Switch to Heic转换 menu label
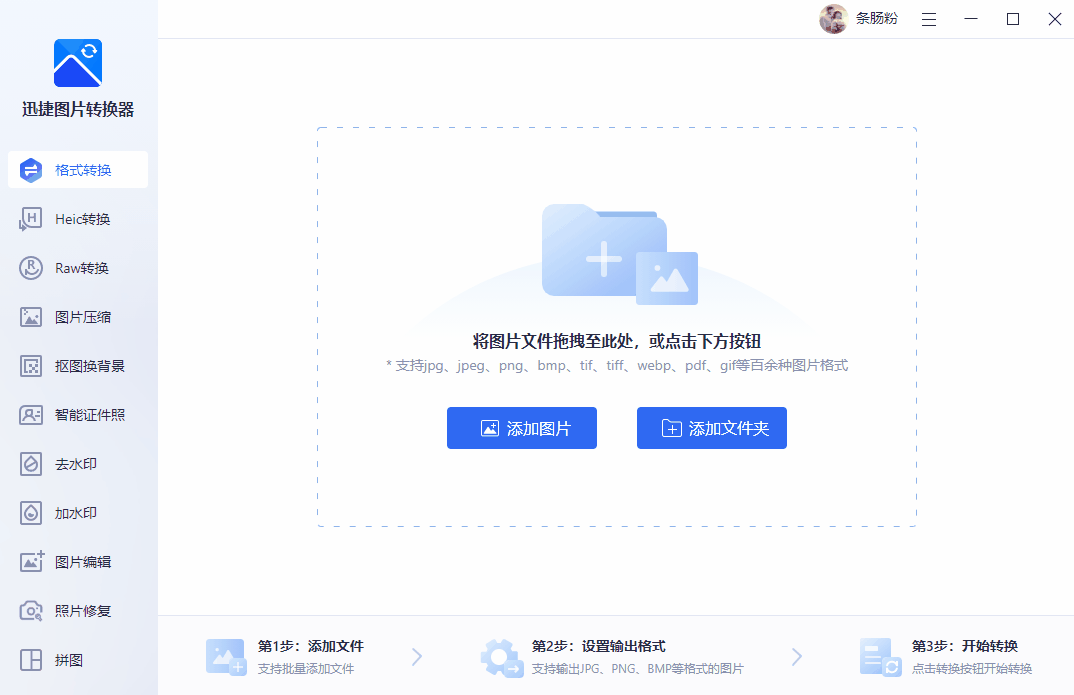This screenshot has width=1074, height=695. click(x=83, y=219)
